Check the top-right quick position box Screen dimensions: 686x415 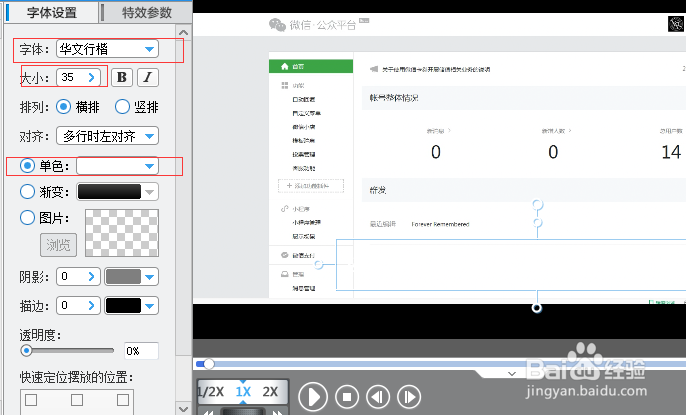[x=123, y=400]
